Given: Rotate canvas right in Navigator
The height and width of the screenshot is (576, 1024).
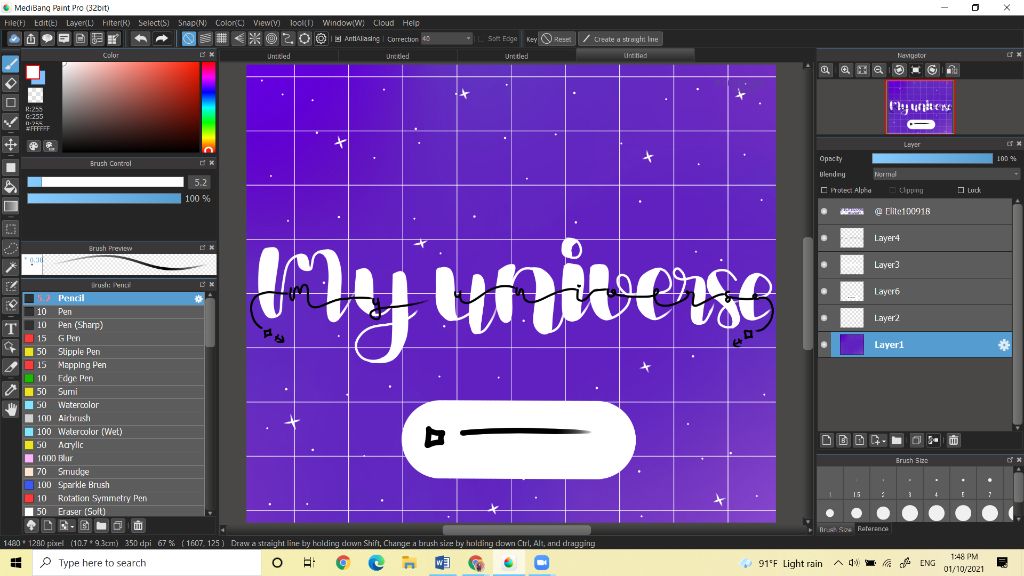Looking at the screenshot, I should 933,70.
